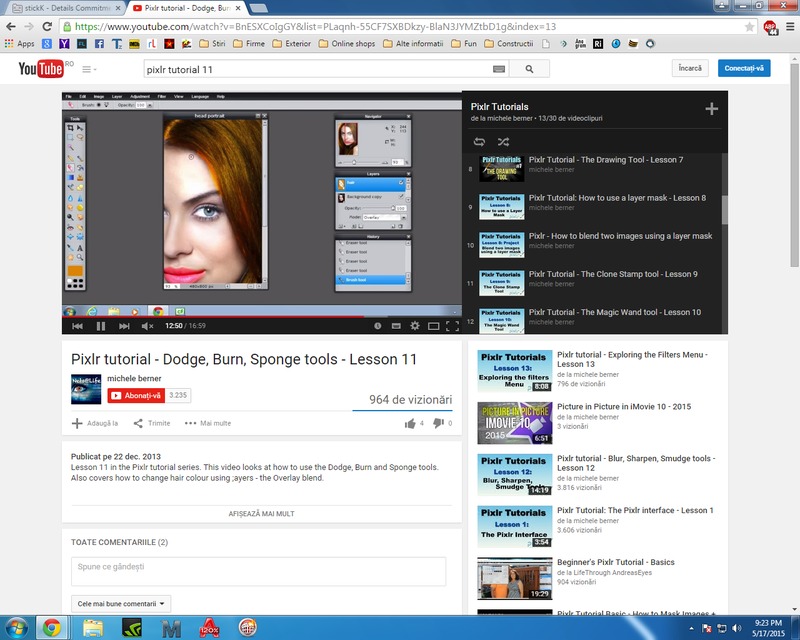Viewport: 800px width, 640px height.
Task: Focus the comment box Spune ce gândești
Action: (259, 571)
